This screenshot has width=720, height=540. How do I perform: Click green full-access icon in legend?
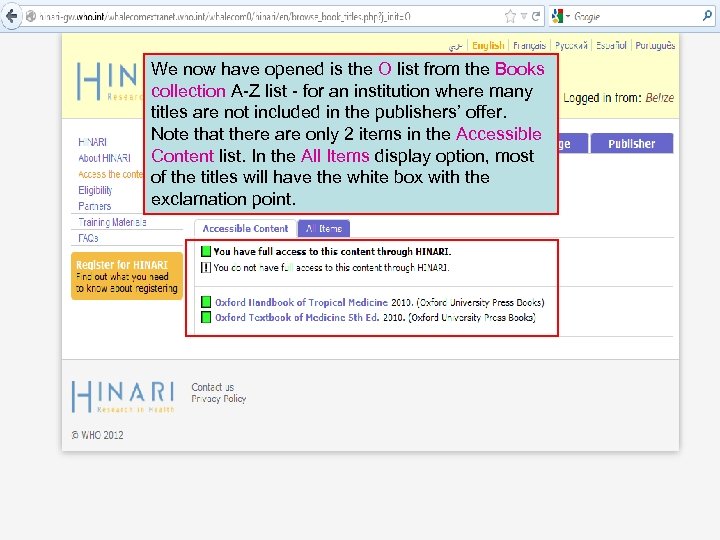pyautogui.click(x=206, y=251)
